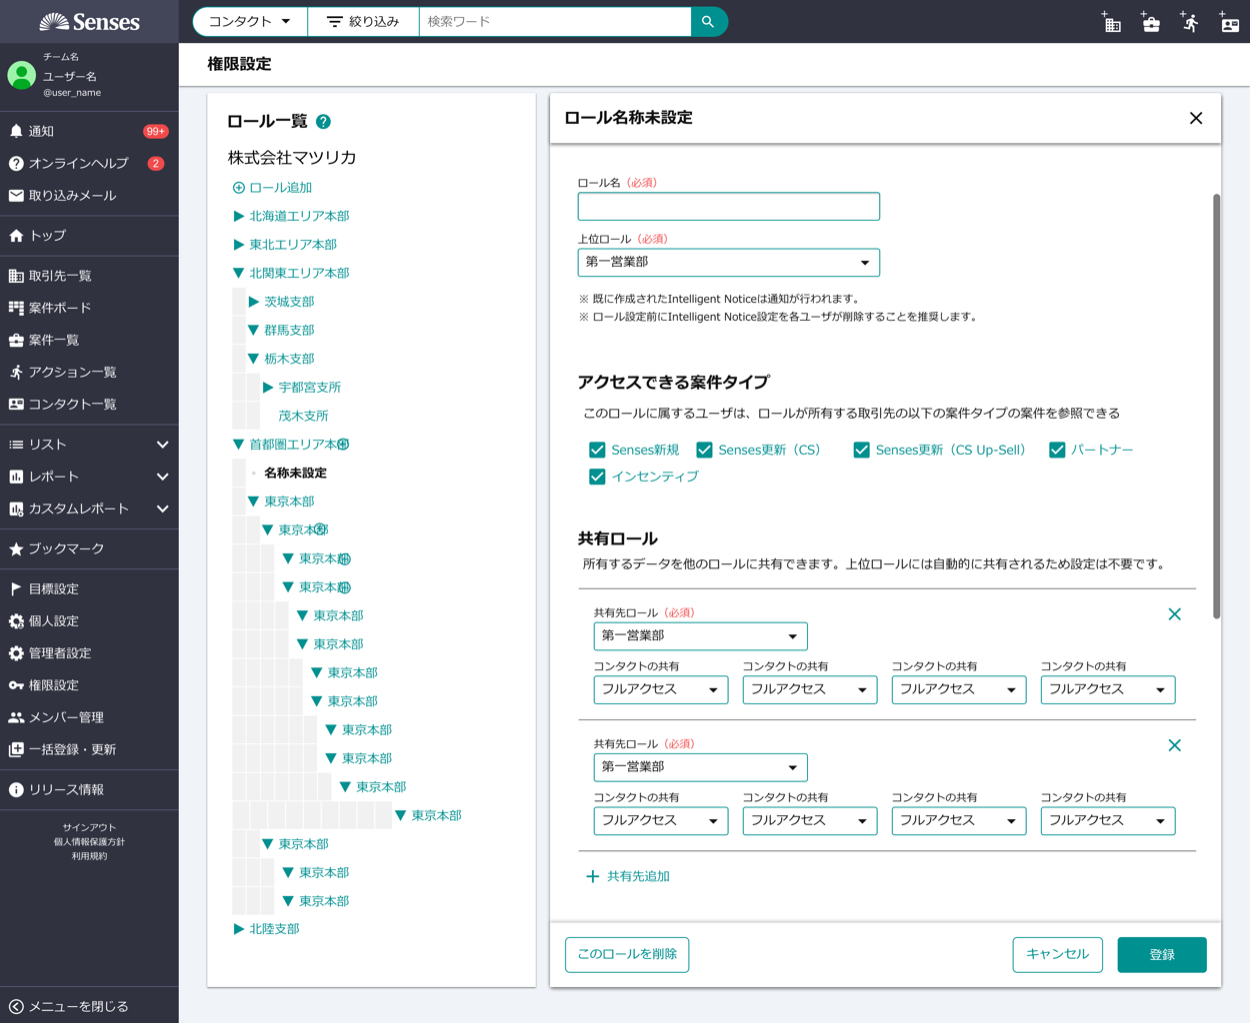The height and width of the screenshot is (1023, 1250).
Task: Click the search magnifier button
Action: pos(708,21)
